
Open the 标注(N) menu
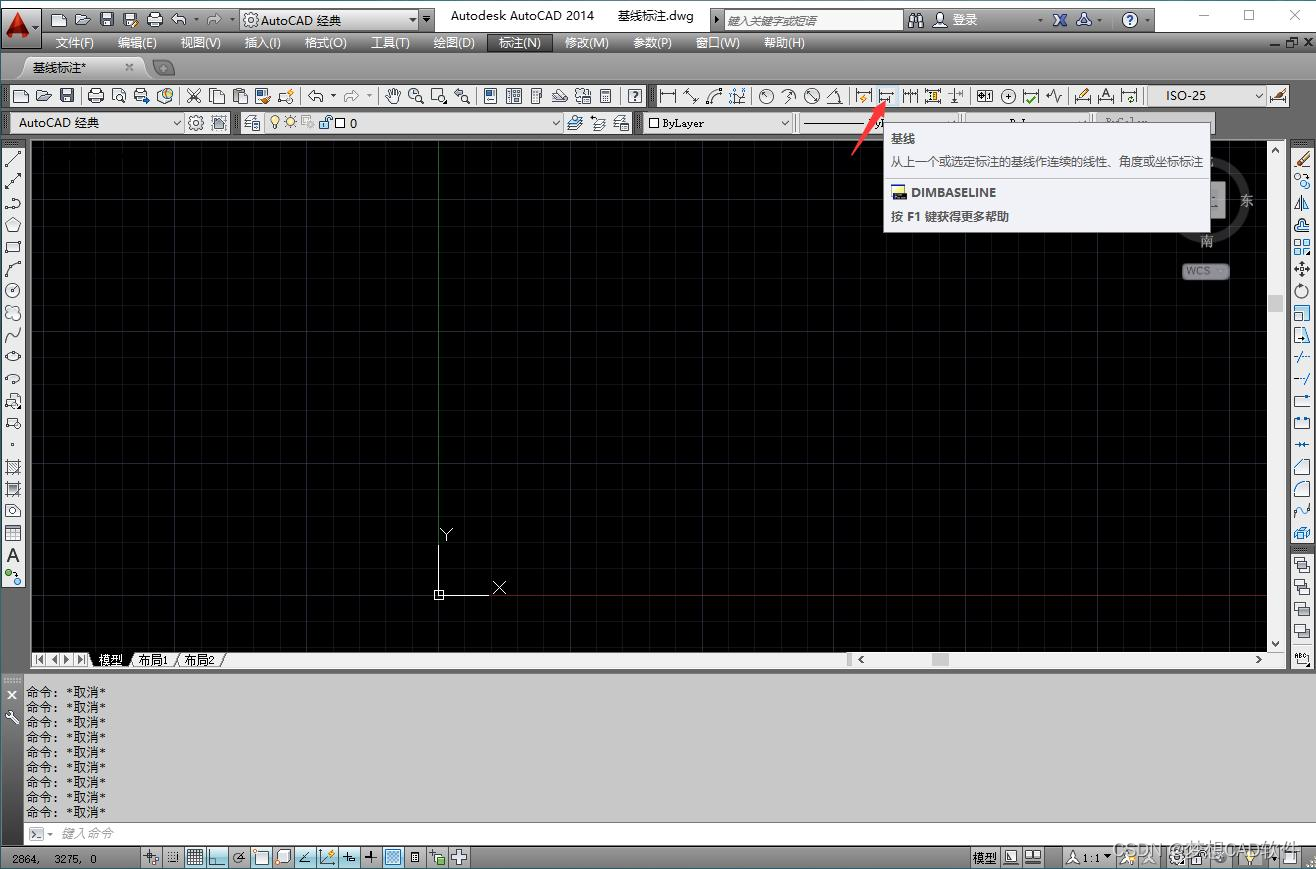coord(519,42)
